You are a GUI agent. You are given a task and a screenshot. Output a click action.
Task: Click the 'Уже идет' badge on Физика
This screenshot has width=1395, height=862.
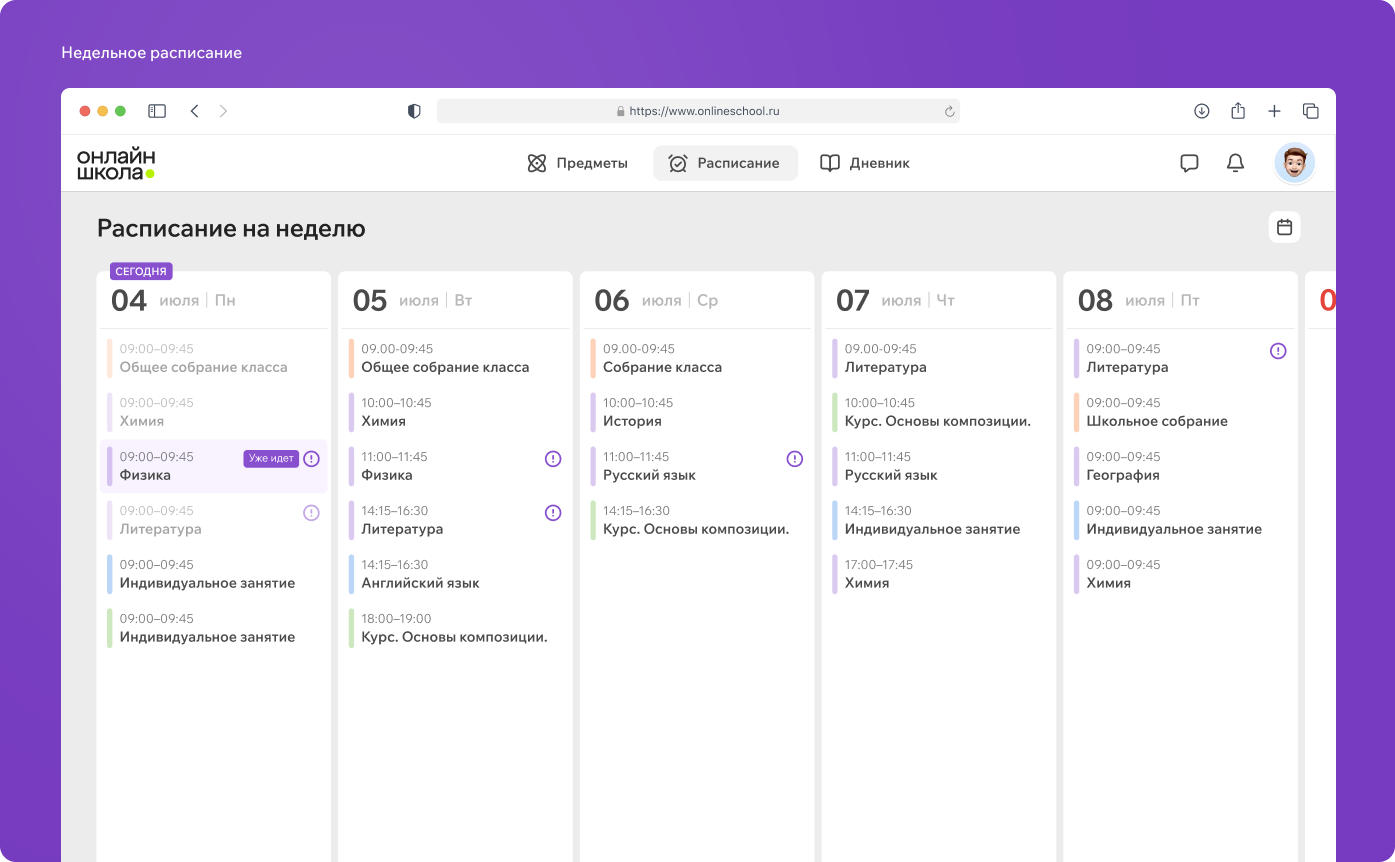271,459
